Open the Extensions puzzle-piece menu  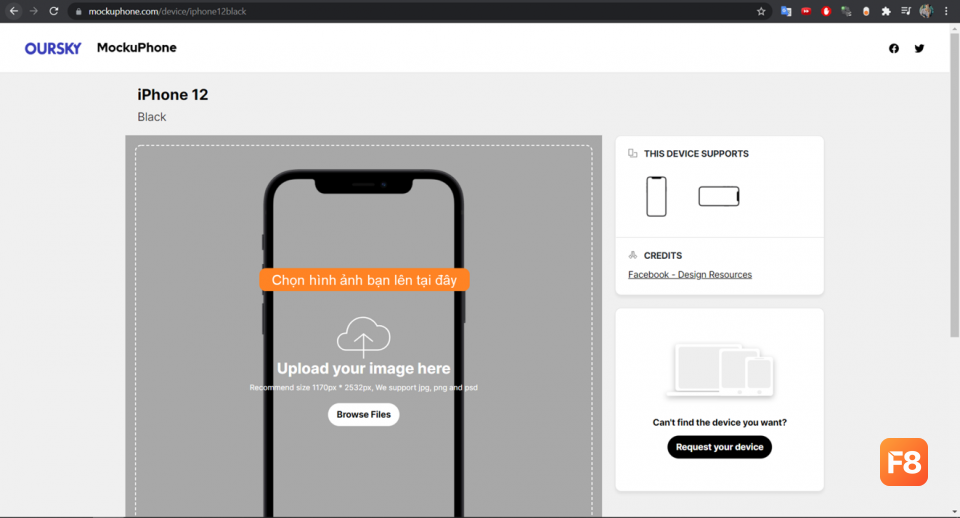(886, 11)
